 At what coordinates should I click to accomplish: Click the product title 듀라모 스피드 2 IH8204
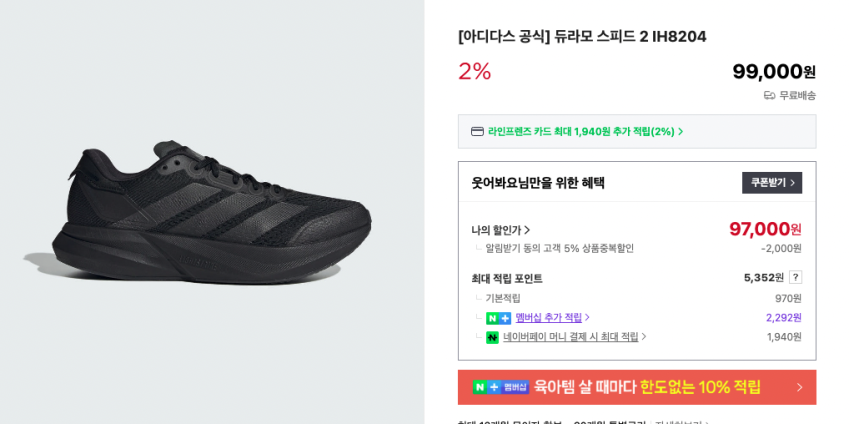click(582, 36)
